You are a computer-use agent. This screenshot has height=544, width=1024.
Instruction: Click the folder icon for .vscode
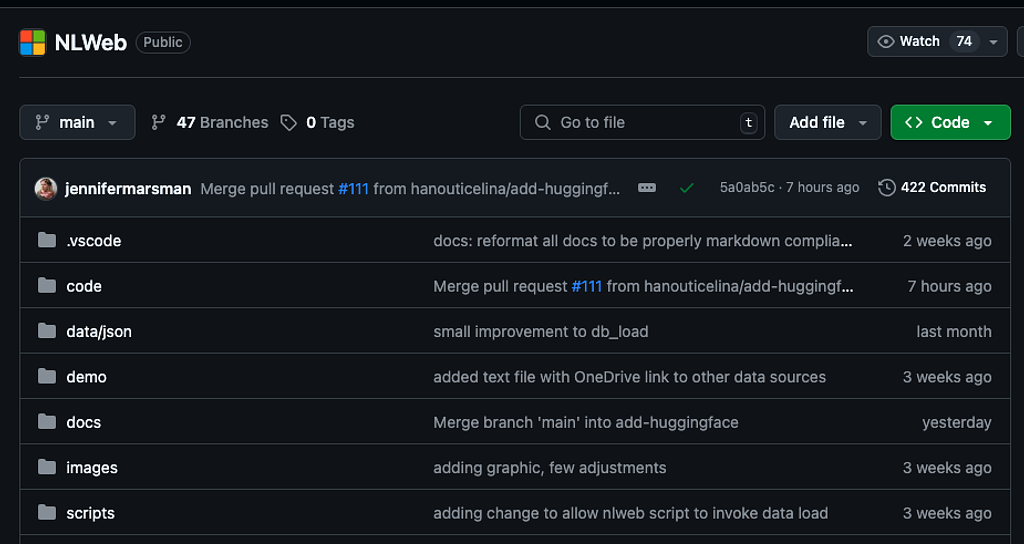pos(46,240)
